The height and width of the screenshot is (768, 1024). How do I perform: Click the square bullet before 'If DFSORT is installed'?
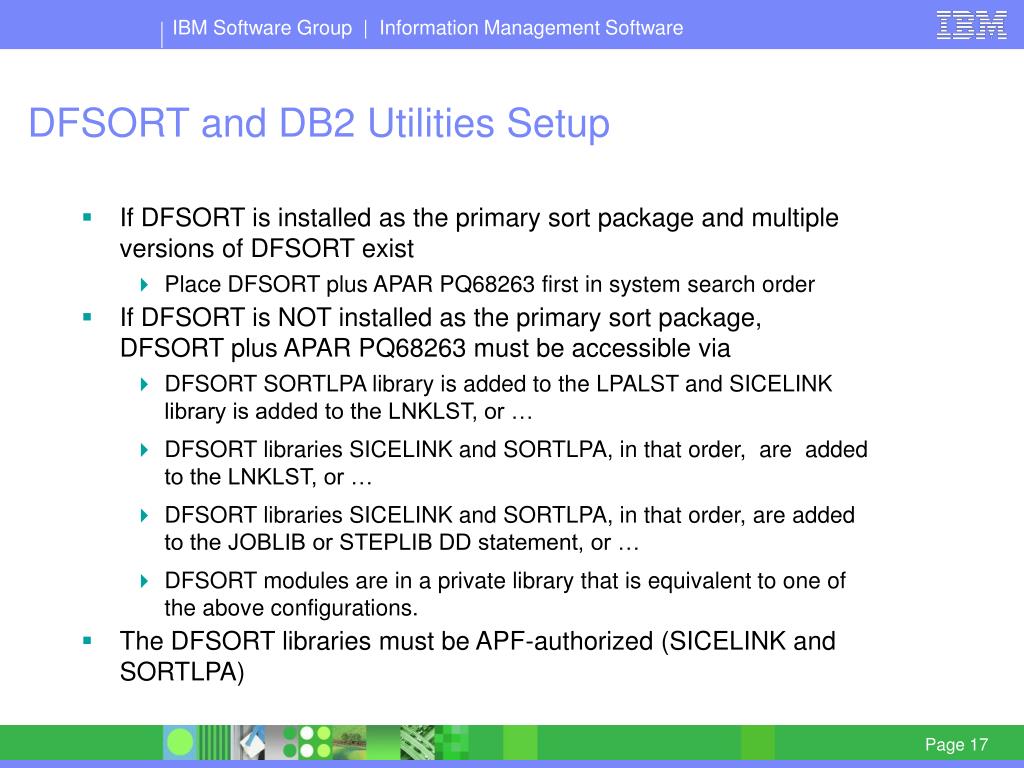[x=88, y=217]
